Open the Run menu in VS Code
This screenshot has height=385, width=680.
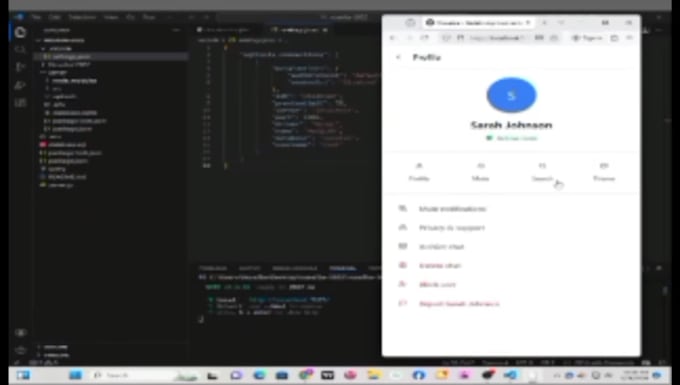149,17
